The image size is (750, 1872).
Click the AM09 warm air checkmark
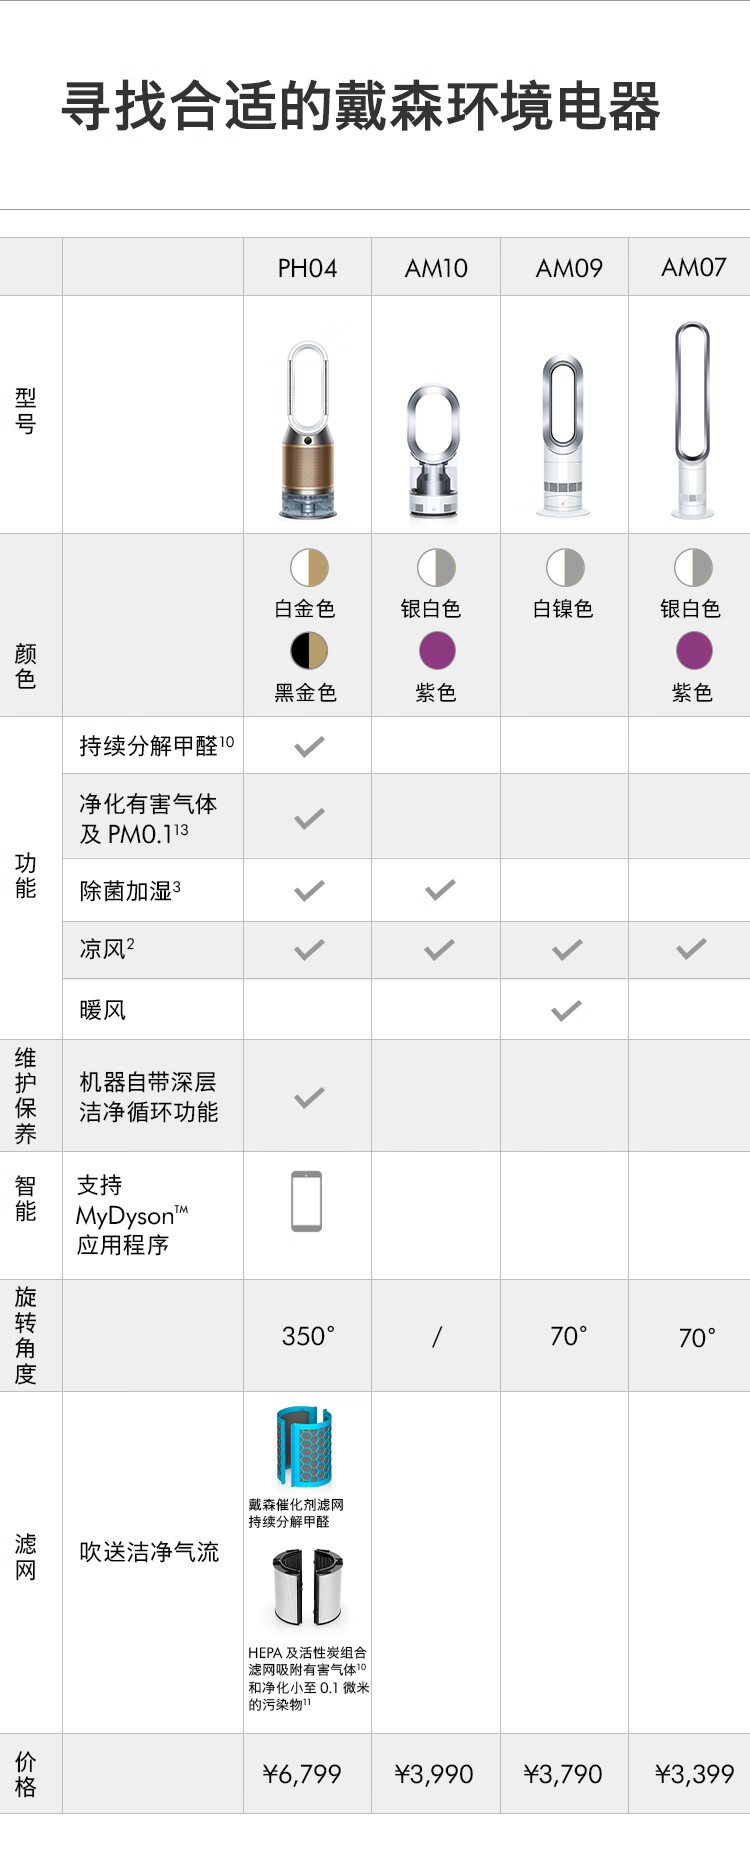(x=566, y=1011)
